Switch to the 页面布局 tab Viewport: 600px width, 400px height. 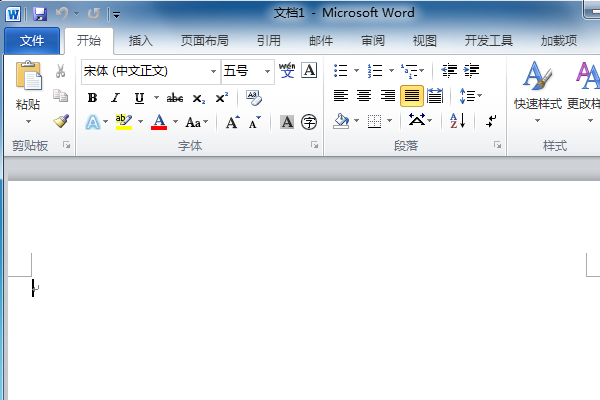204,41
